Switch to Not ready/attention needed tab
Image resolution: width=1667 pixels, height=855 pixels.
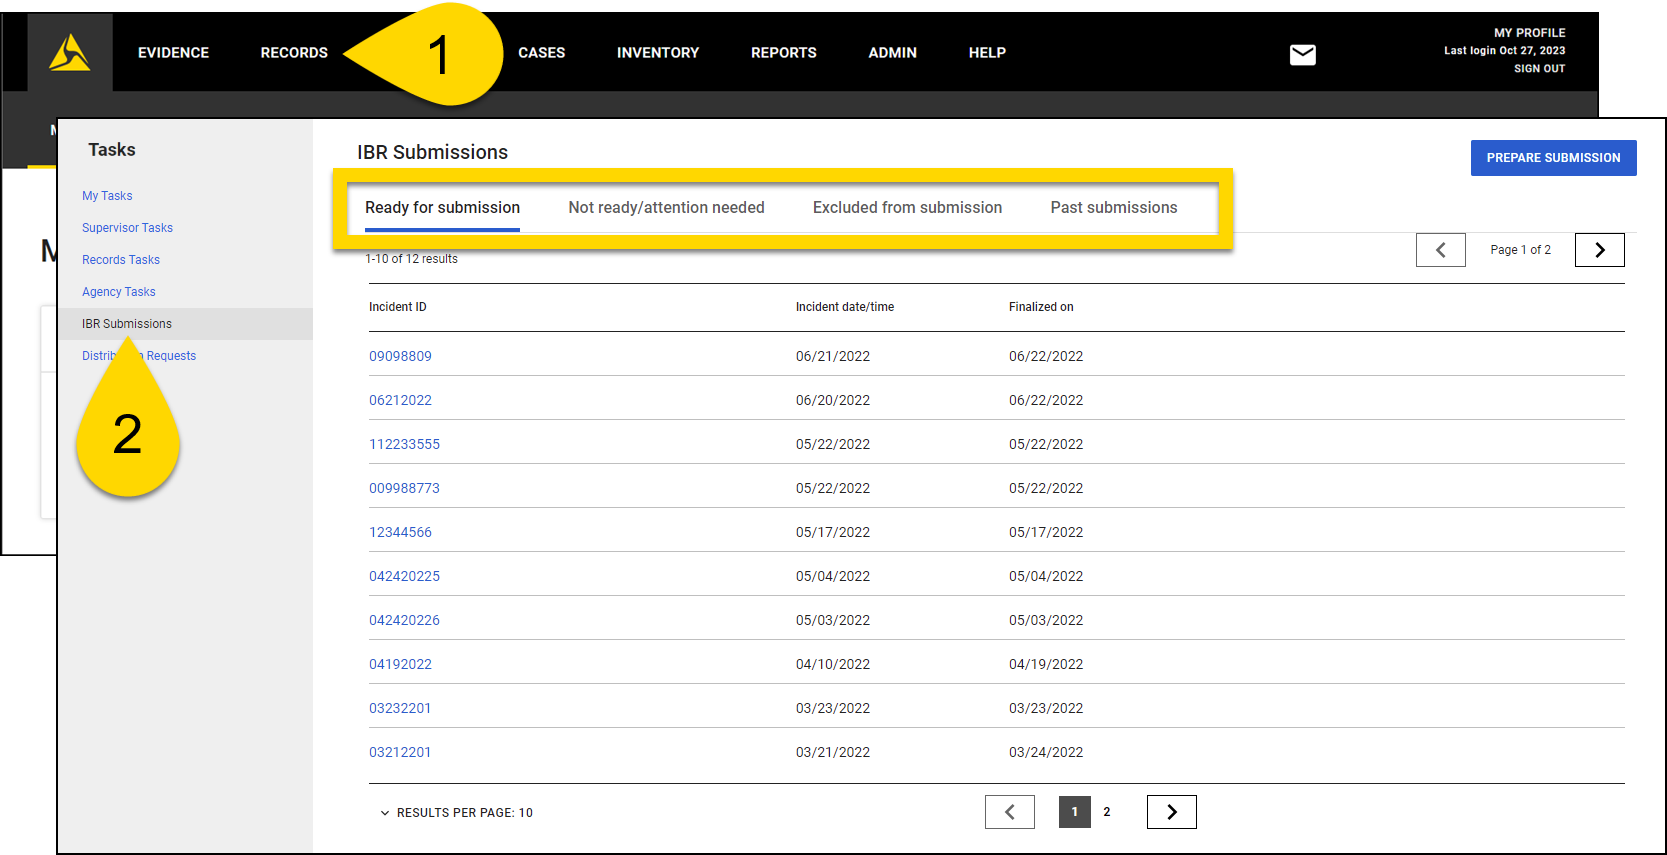(x=666, y=208)
